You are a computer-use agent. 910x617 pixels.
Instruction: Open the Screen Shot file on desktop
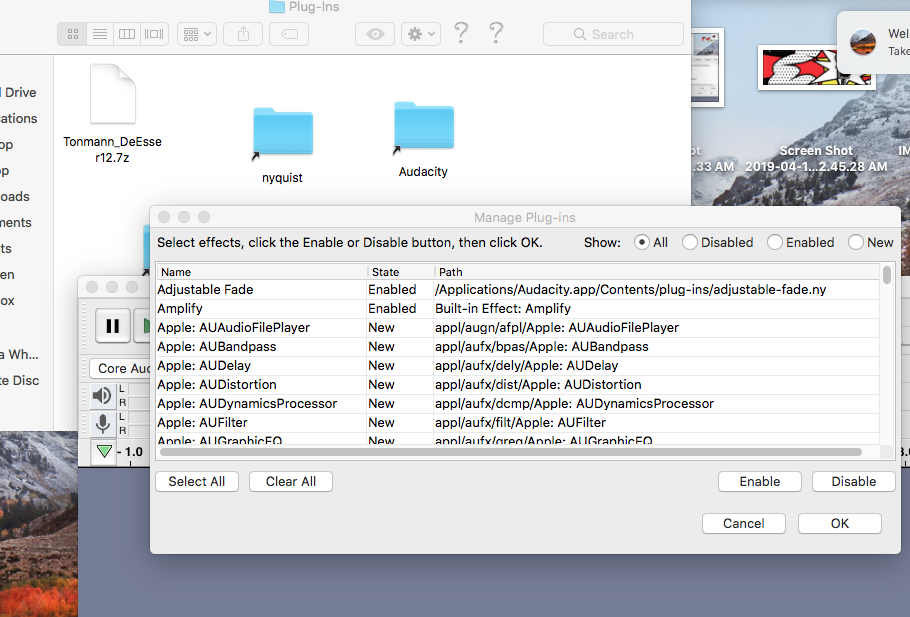[817, 110]
